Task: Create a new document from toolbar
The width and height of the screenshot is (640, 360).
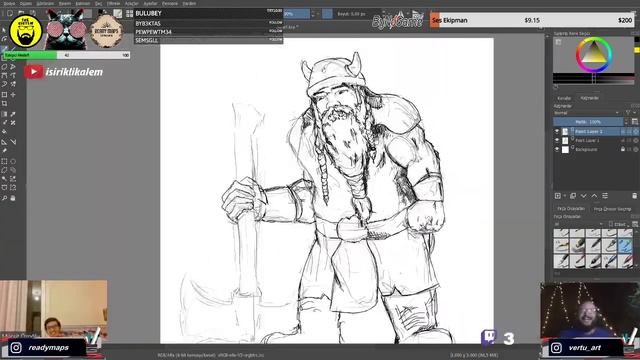Action: coord(10,13)
